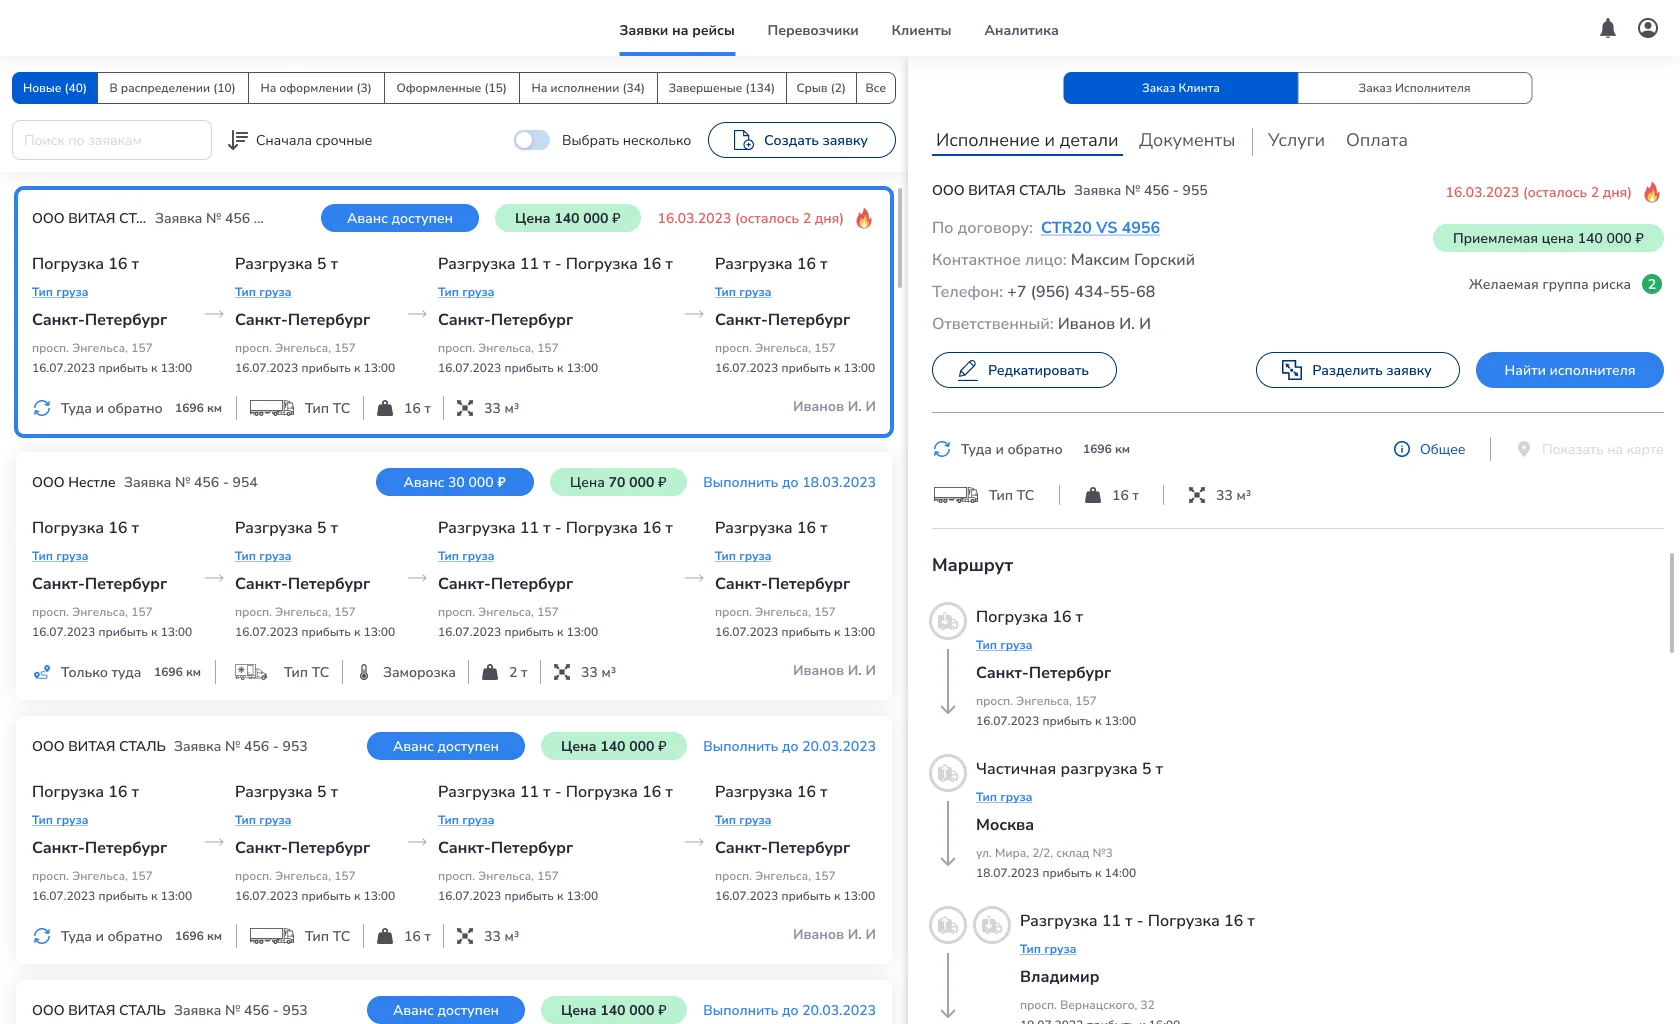Select Новые (40) filter tab
The image size is (1680, 1024).
[x=55, y=88]
